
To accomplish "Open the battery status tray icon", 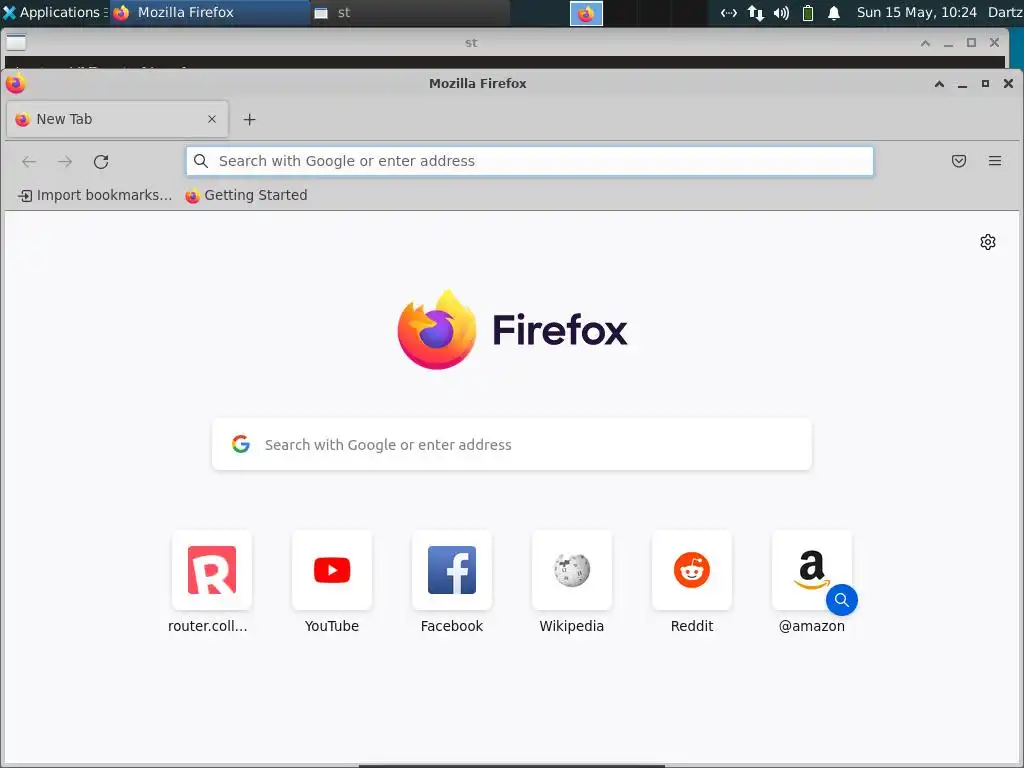I will [x=808, y=12].
